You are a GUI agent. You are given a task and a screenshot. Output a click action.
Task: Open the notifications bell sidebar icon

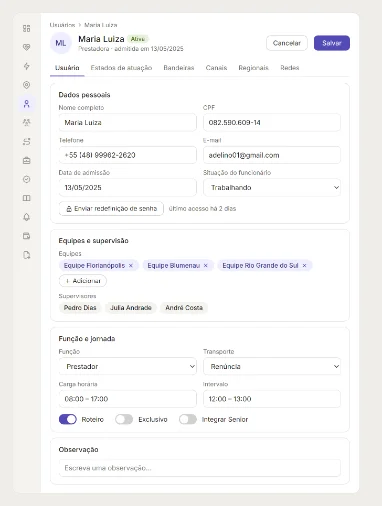tap(27, 217)
